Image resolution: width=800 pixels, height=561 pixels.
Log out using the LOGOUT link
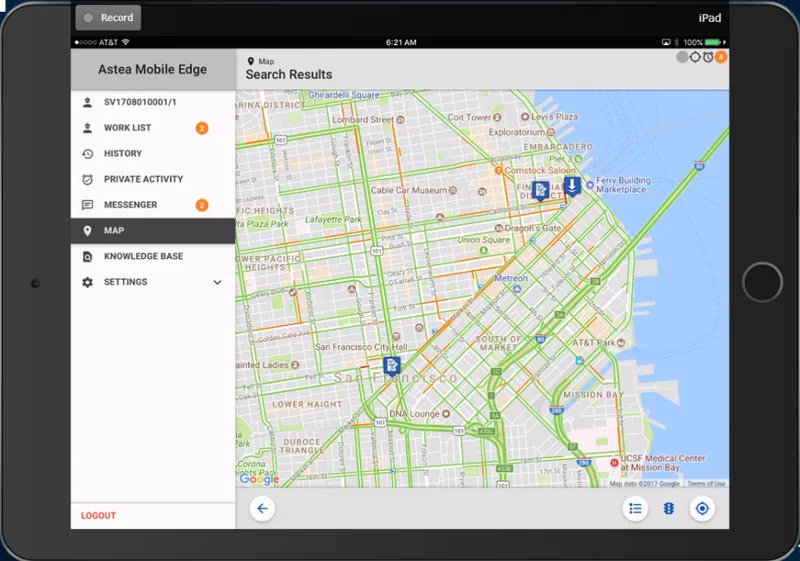point(98,516)
